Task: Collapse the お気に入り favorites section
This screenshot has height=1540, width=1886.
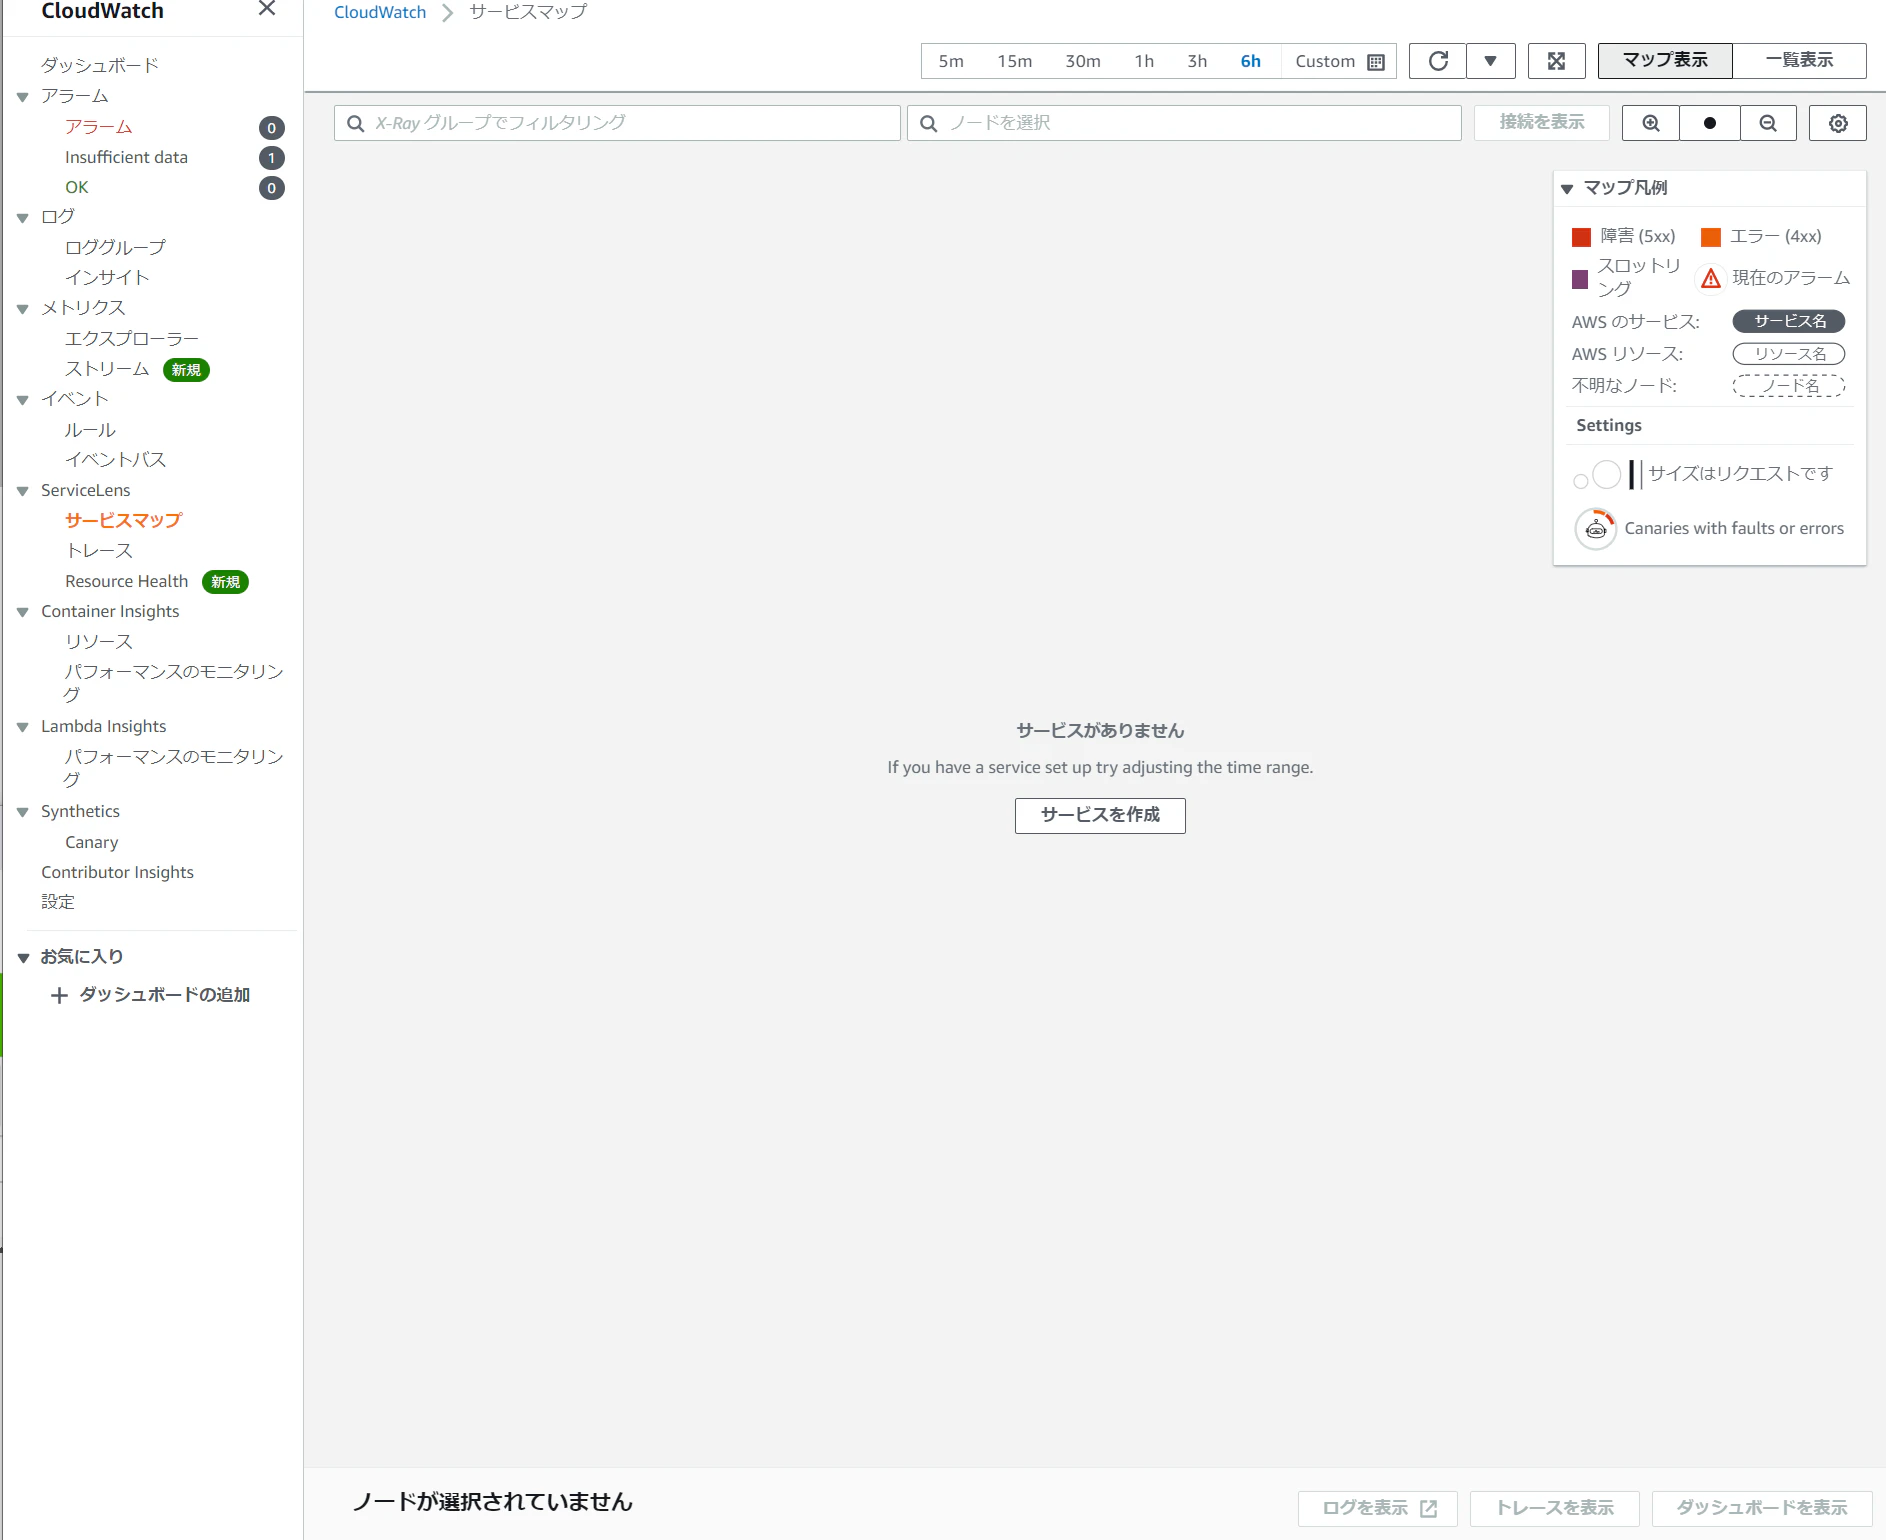Action: 23,957
